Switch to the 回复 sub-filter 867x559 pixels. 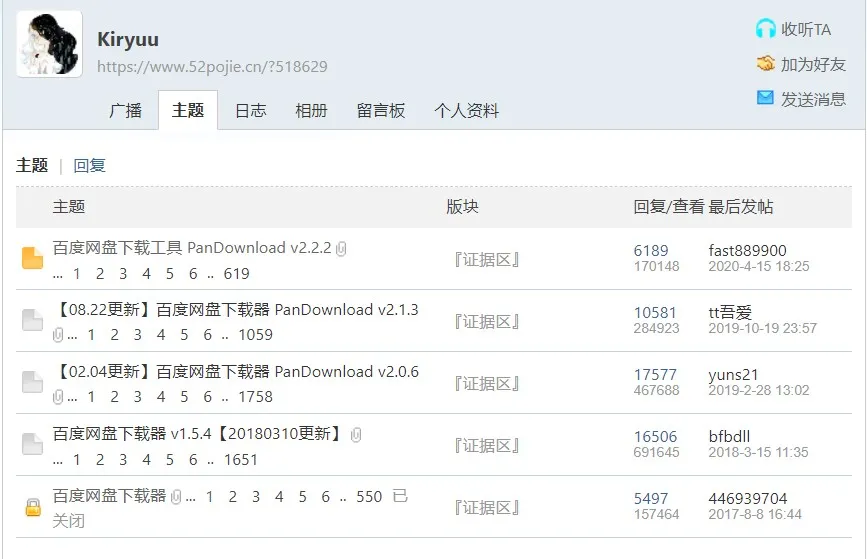point(90,165)
